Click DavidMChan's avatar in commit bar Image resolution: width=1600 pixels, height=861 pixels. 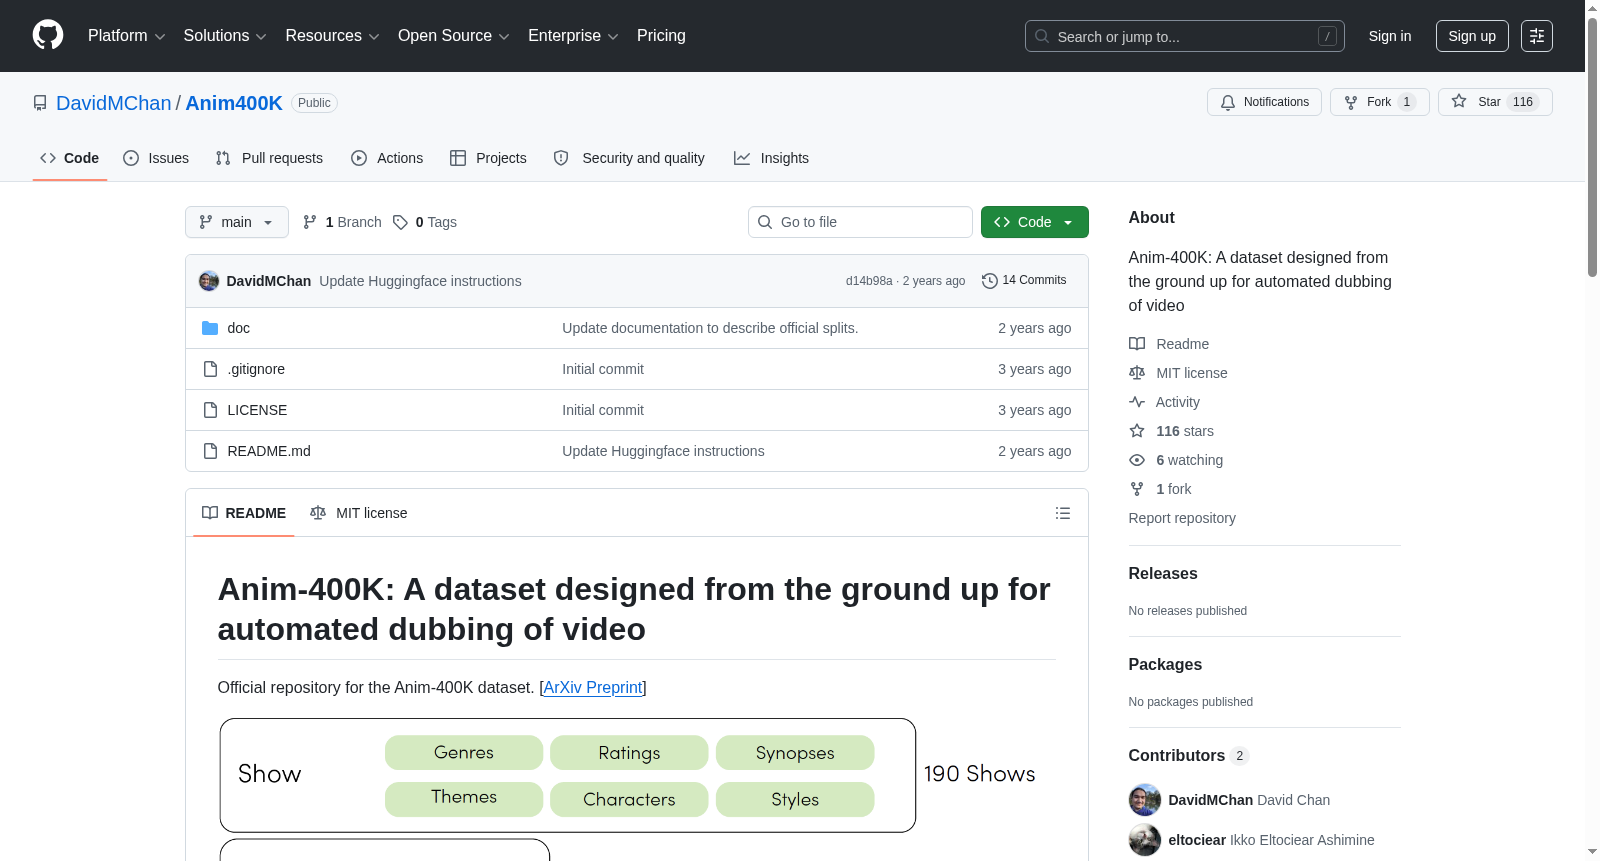[x=209, y=281]
